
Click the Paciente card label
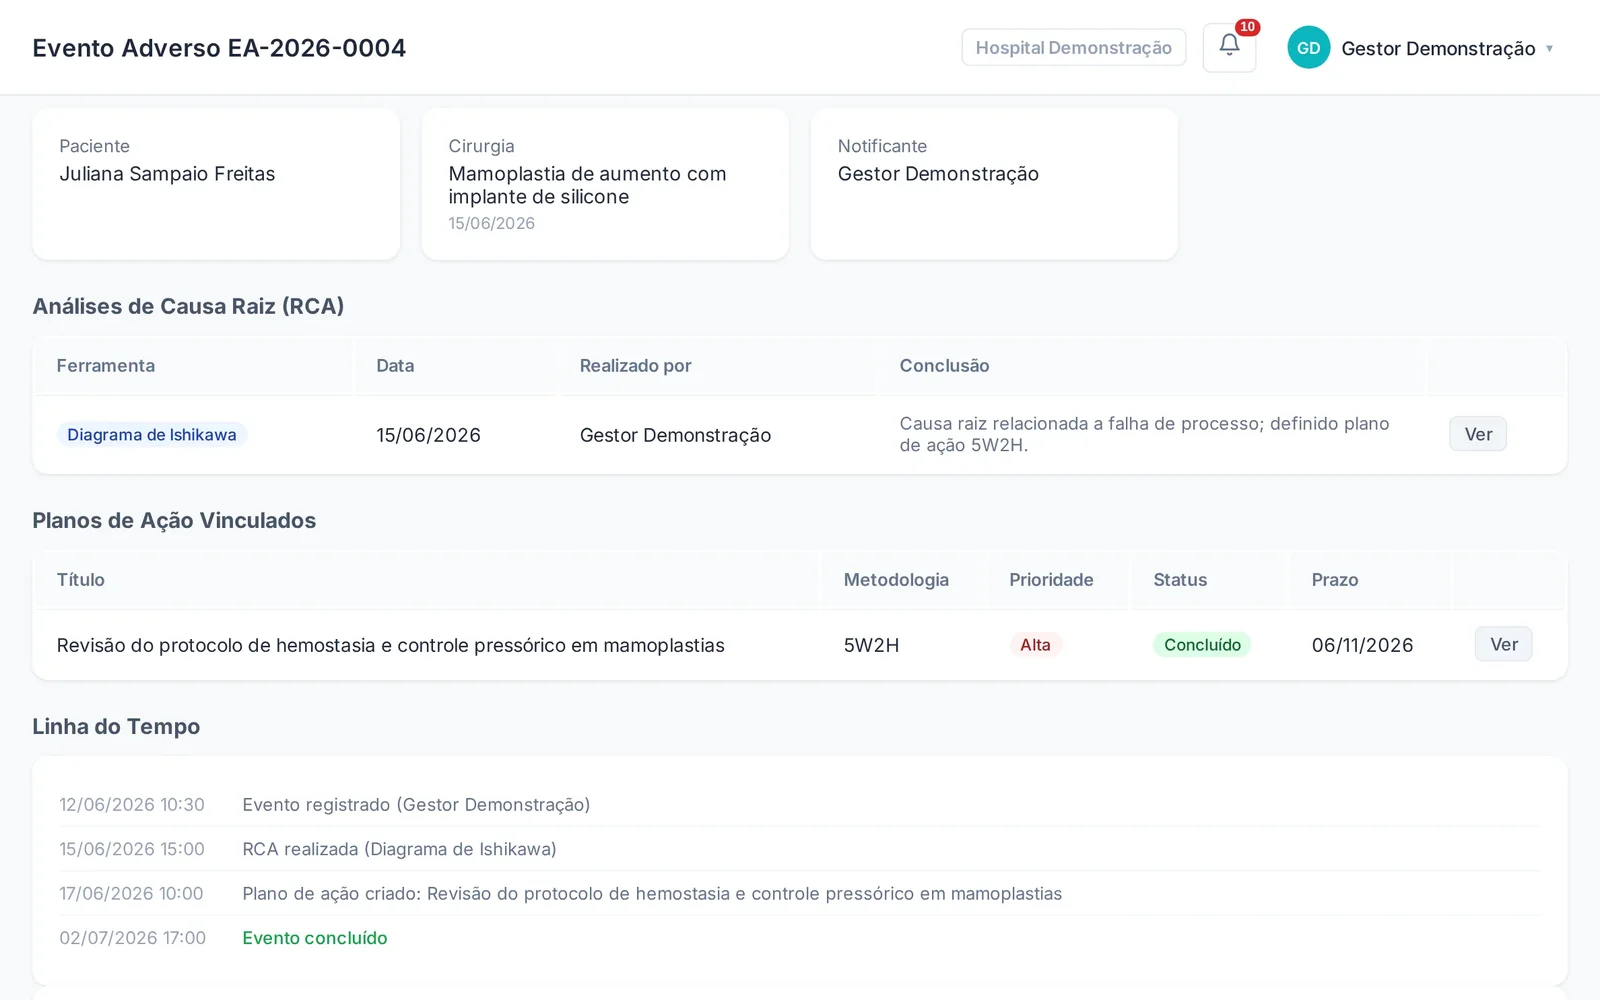[94, 146]
